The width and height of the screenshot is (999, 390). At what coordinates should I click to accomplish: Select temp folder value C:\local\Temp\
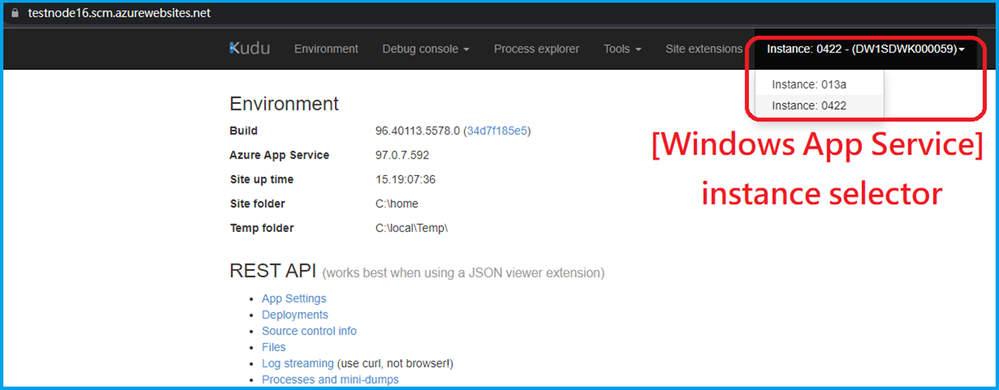(412, 228)
